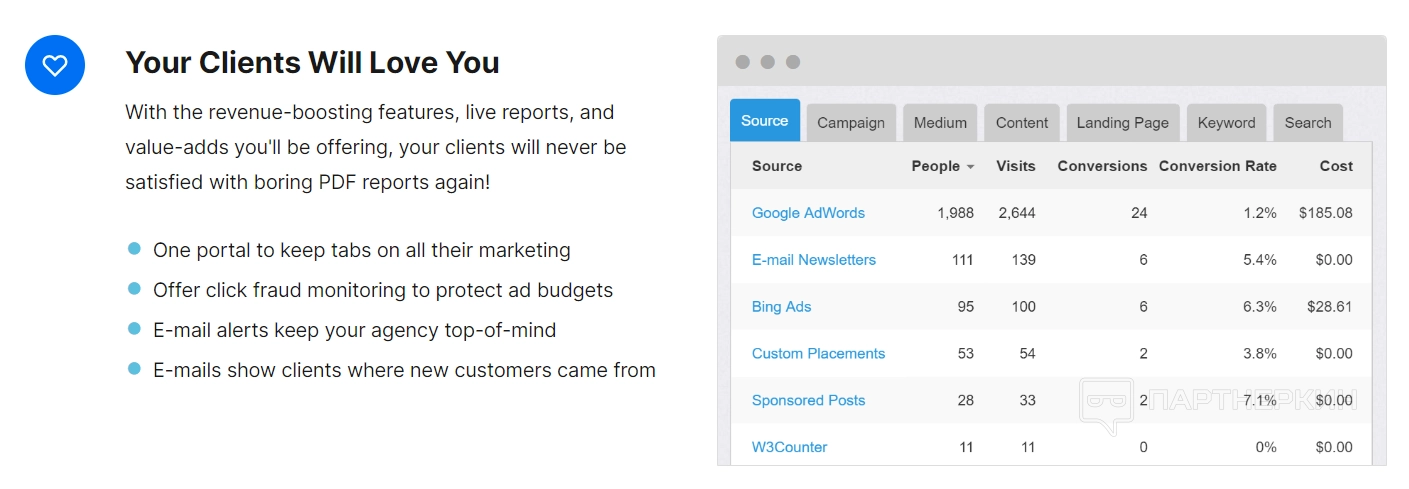Viewport: 1409px width, 489px height.
Task: Select the Keyword tab
Action: pyautogui.click(x=1226, y=123)
